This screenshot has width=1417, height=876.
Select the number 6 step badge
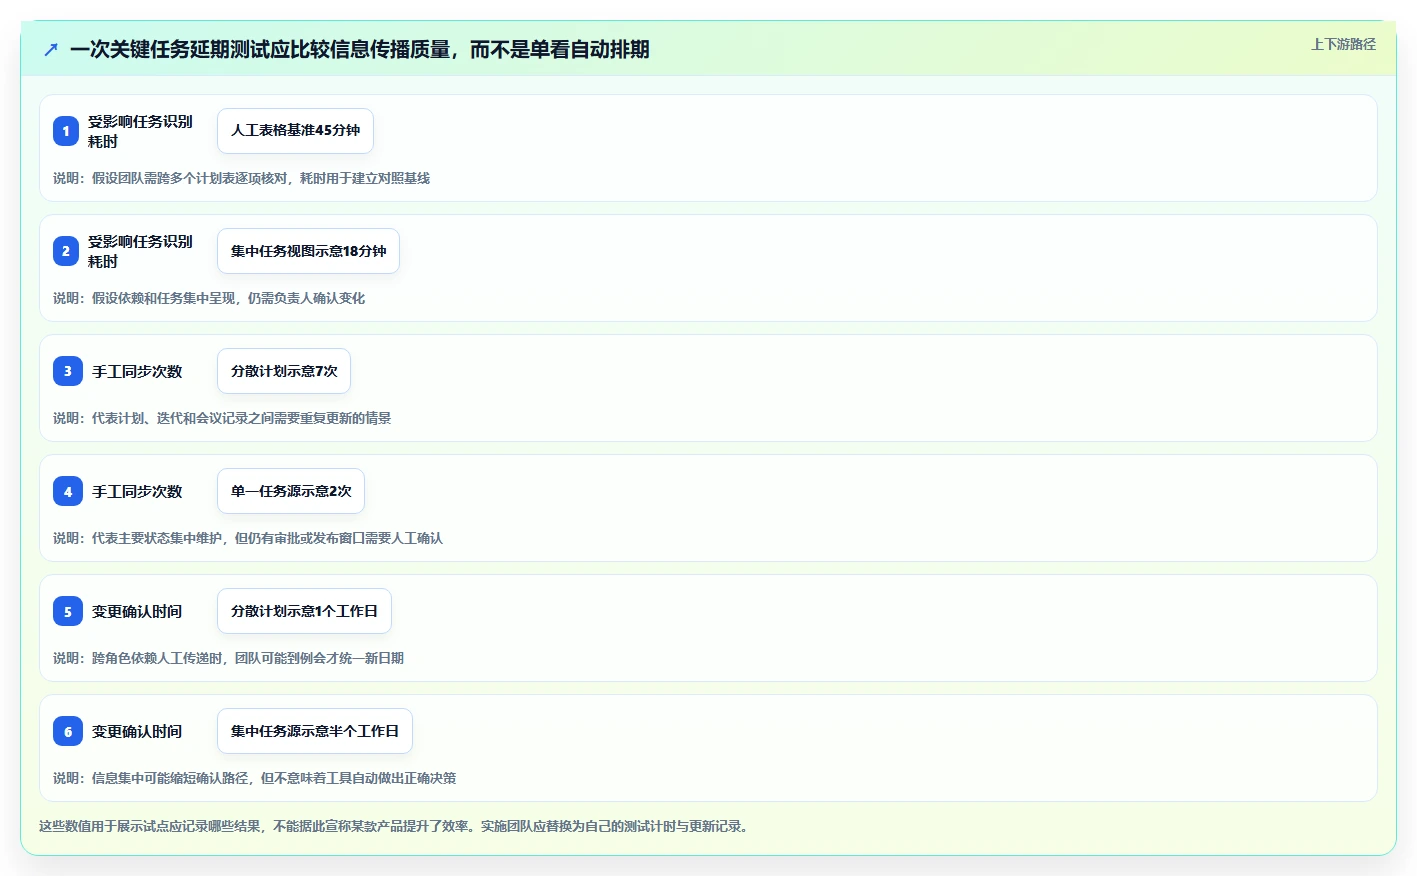(67, 731)
